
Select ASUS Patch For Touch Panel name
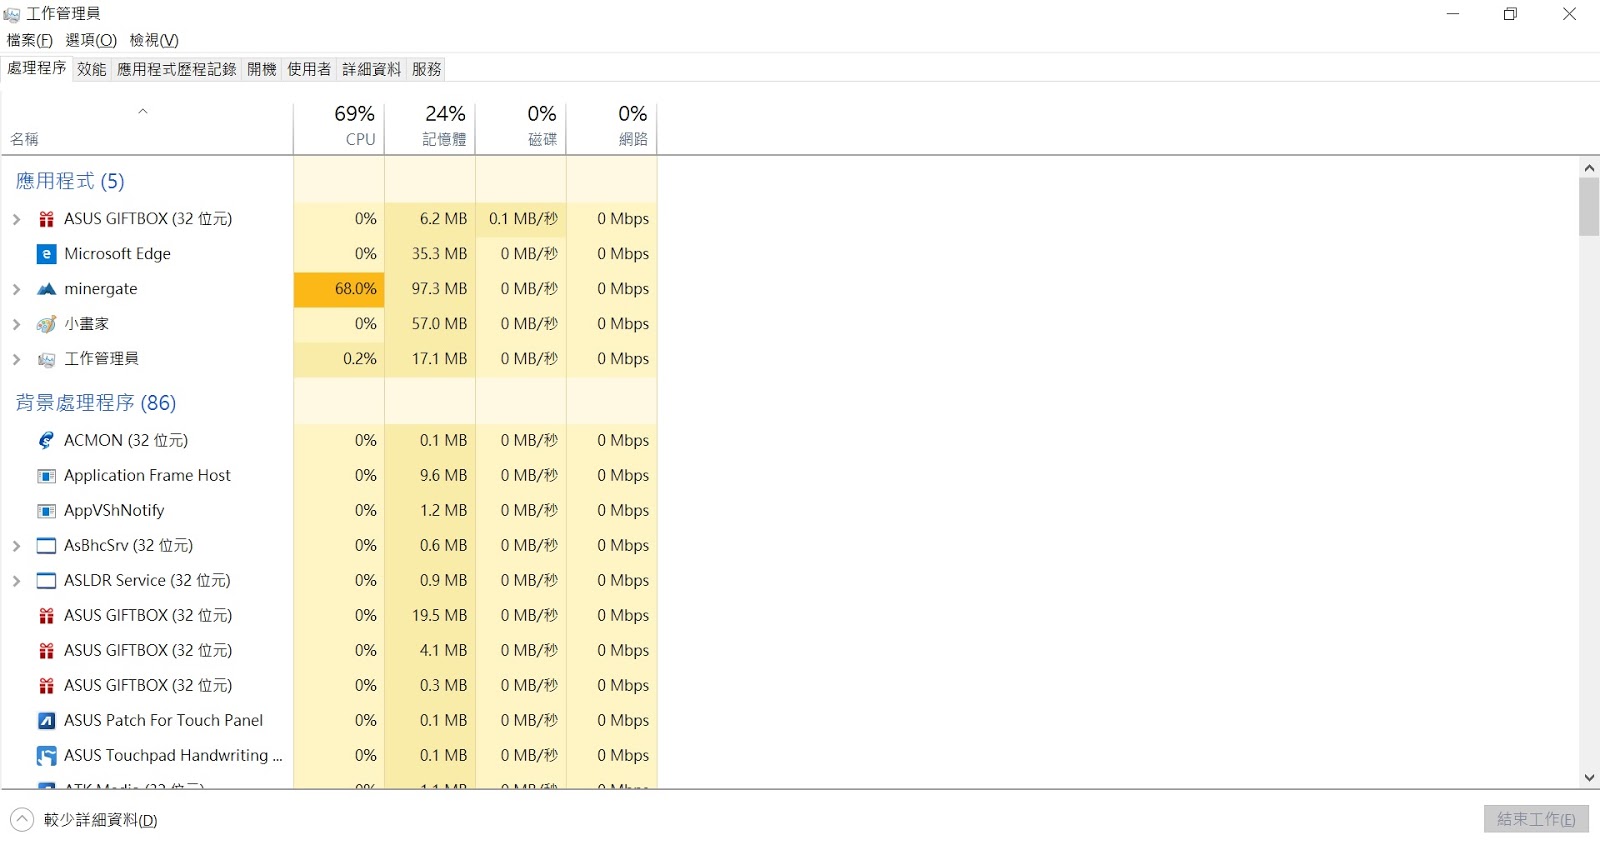[x=163, y=720]
